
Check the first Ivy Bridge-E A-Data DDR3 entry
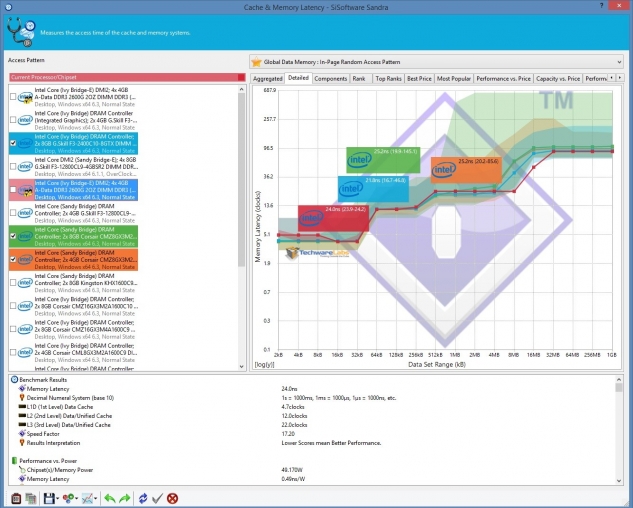coord(13,97)
